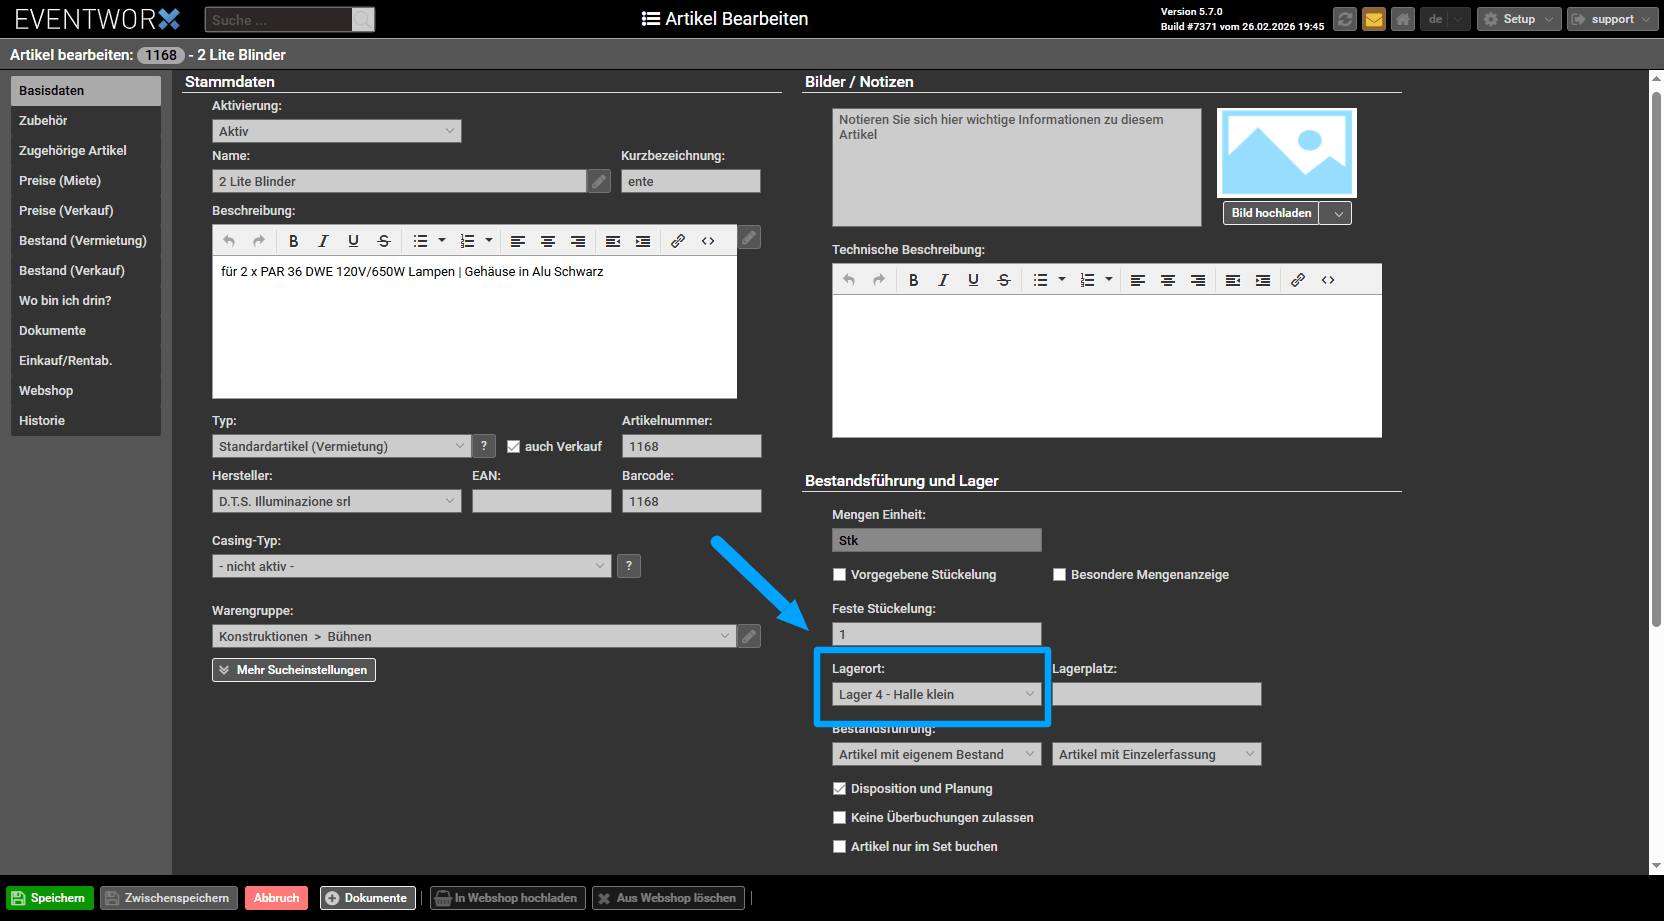
Task: Open the Aktivierung dropdown
Action: [x=336, y=131]
